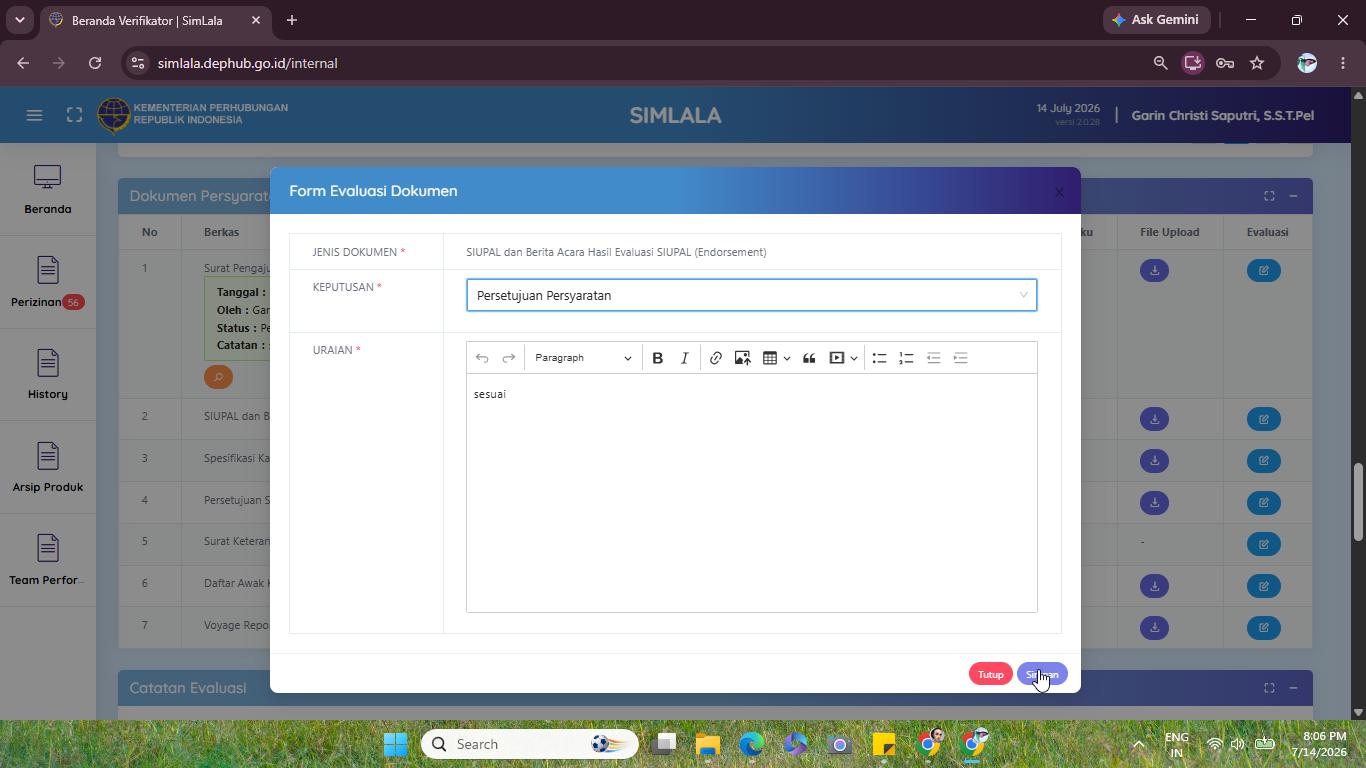
Task: Click the Redo icon in editor toolbar
Action: (x=508, y=358)
